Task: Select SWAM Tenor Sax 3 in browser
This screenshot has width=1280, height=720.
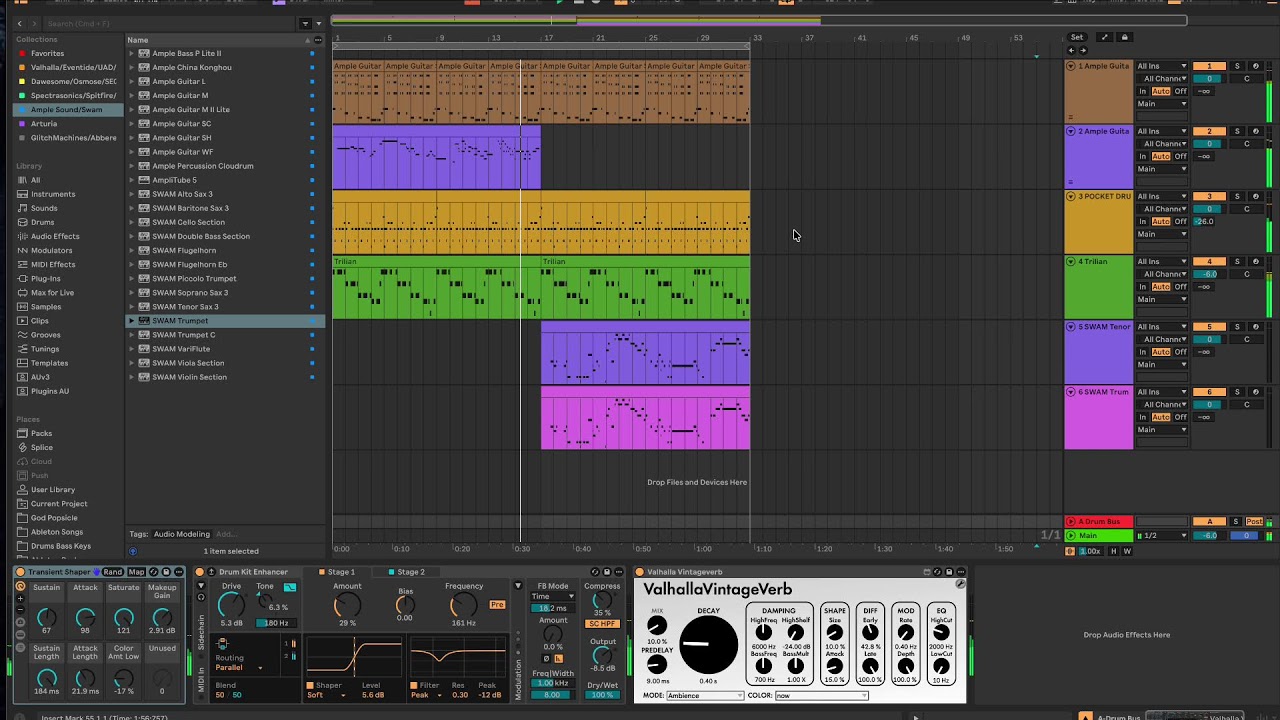Action: pyautogui.click(x=185, y=306)
